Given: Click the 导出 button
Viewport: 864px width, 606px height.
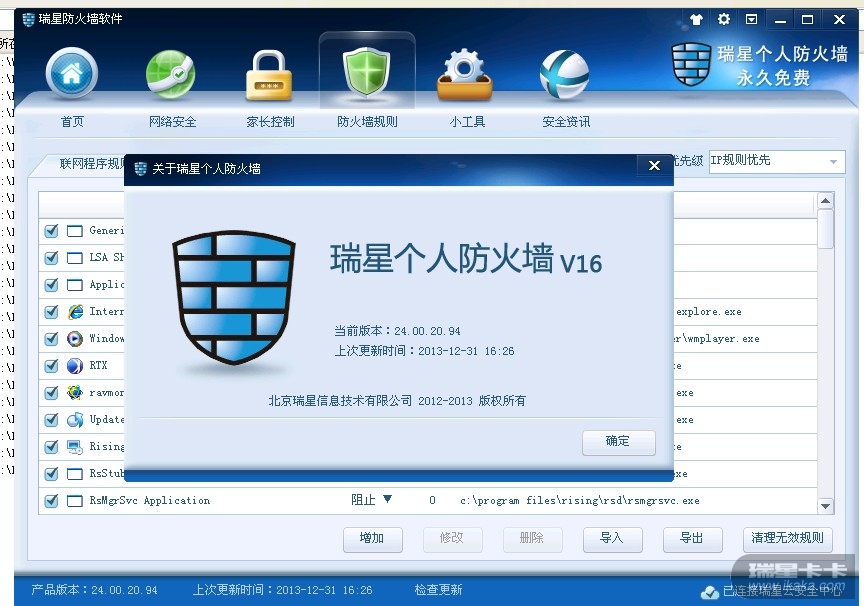Looking at the screenshot, I should coord(693,539).
